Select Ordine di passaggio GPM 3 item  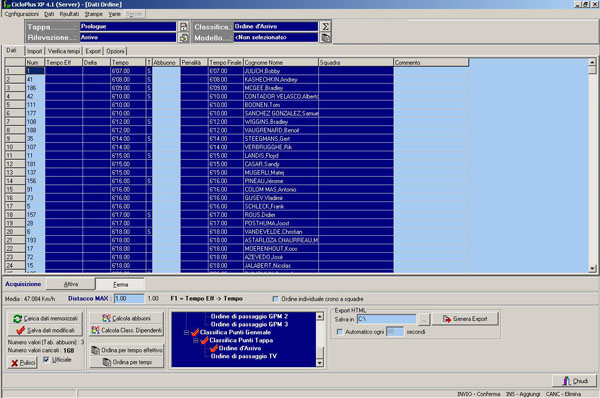(x=249, y=324)
